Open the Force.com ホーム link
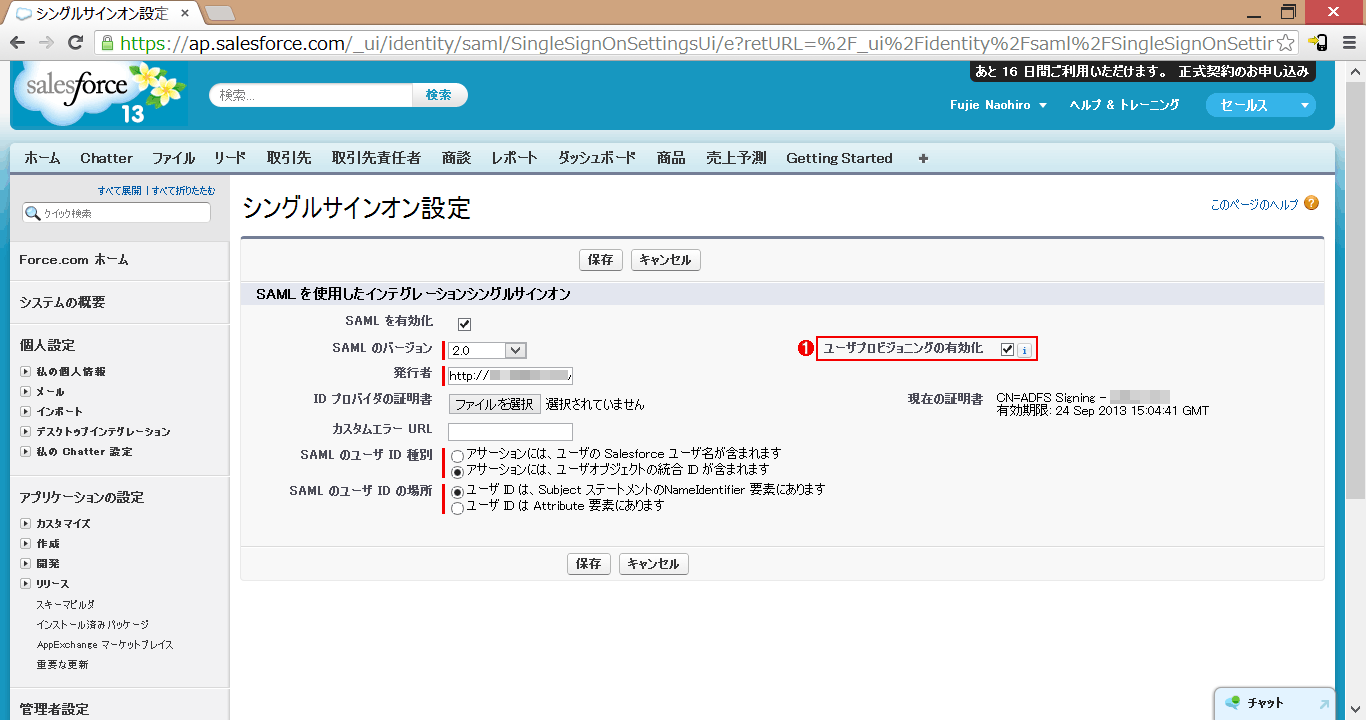 point(74,260)
